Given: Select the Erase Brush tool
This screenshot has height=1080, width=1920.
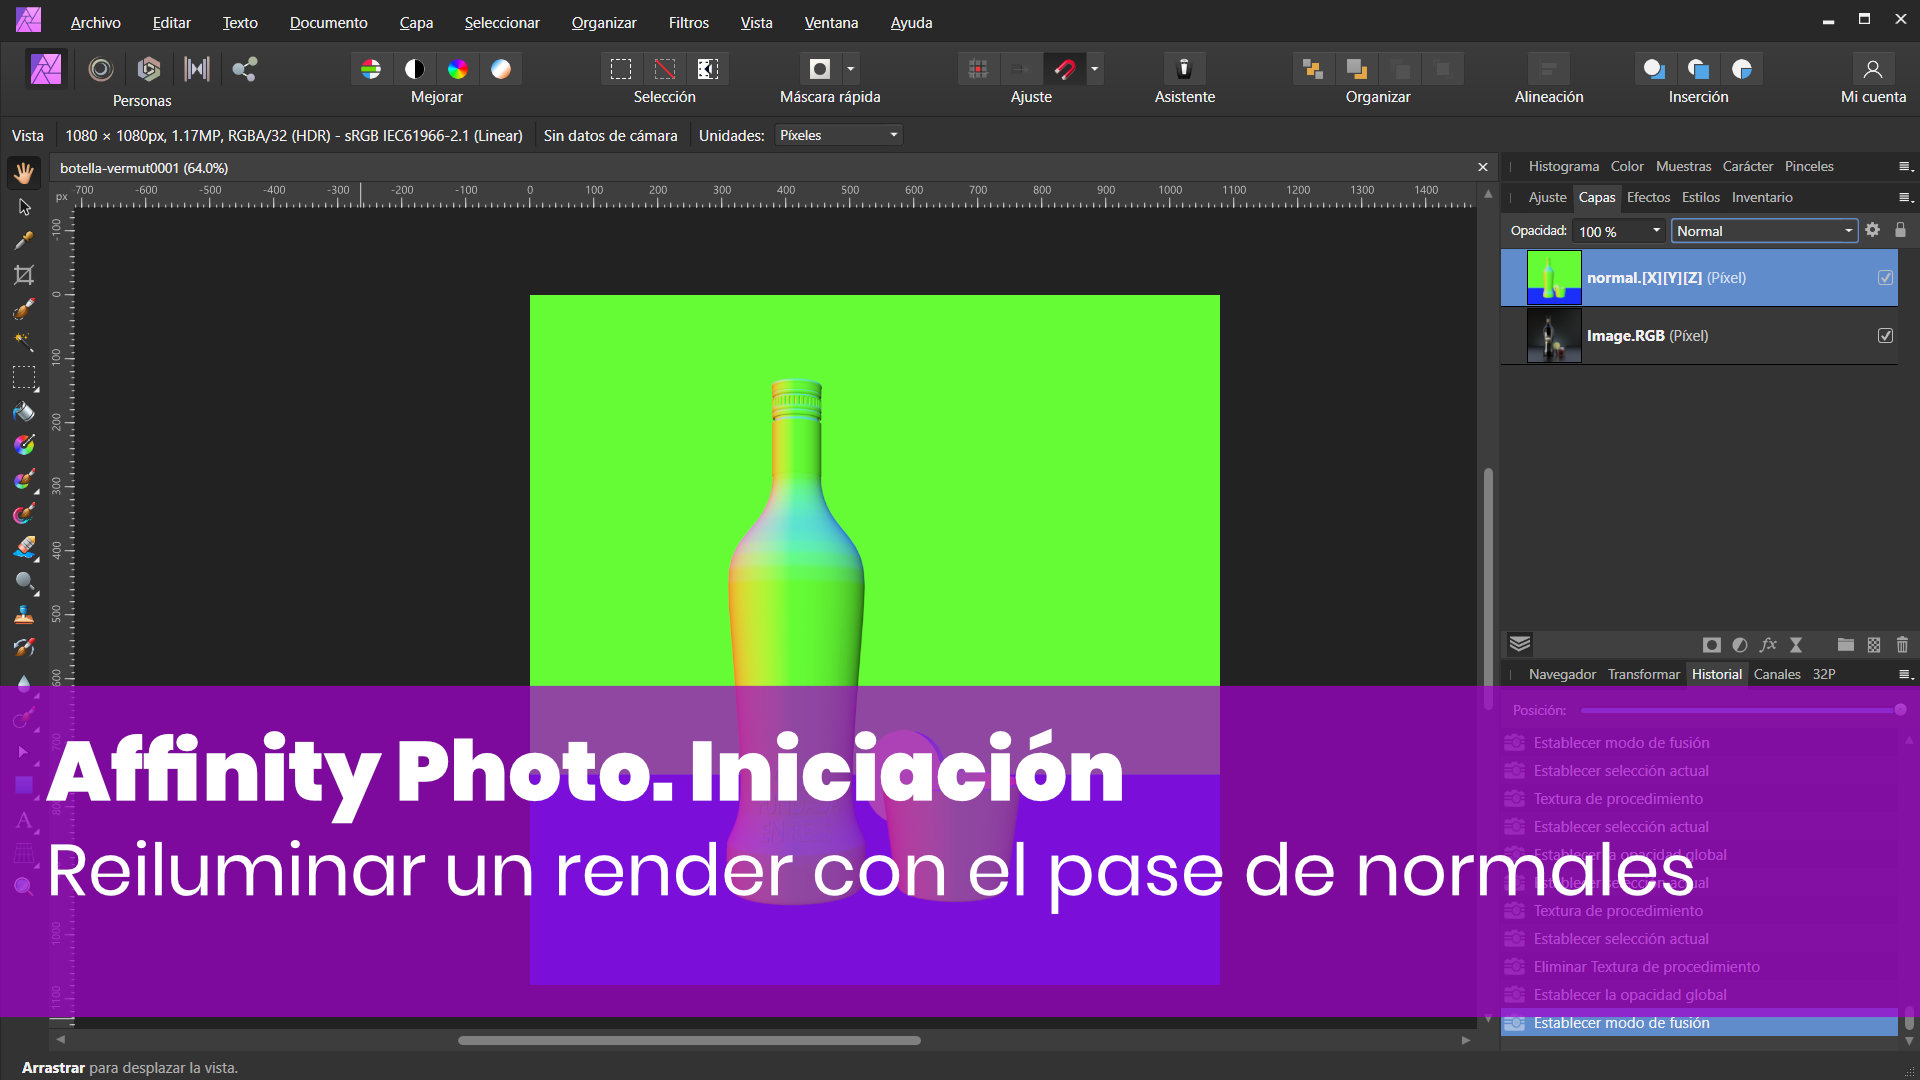Looking at the screenshot, I should 24,548.
